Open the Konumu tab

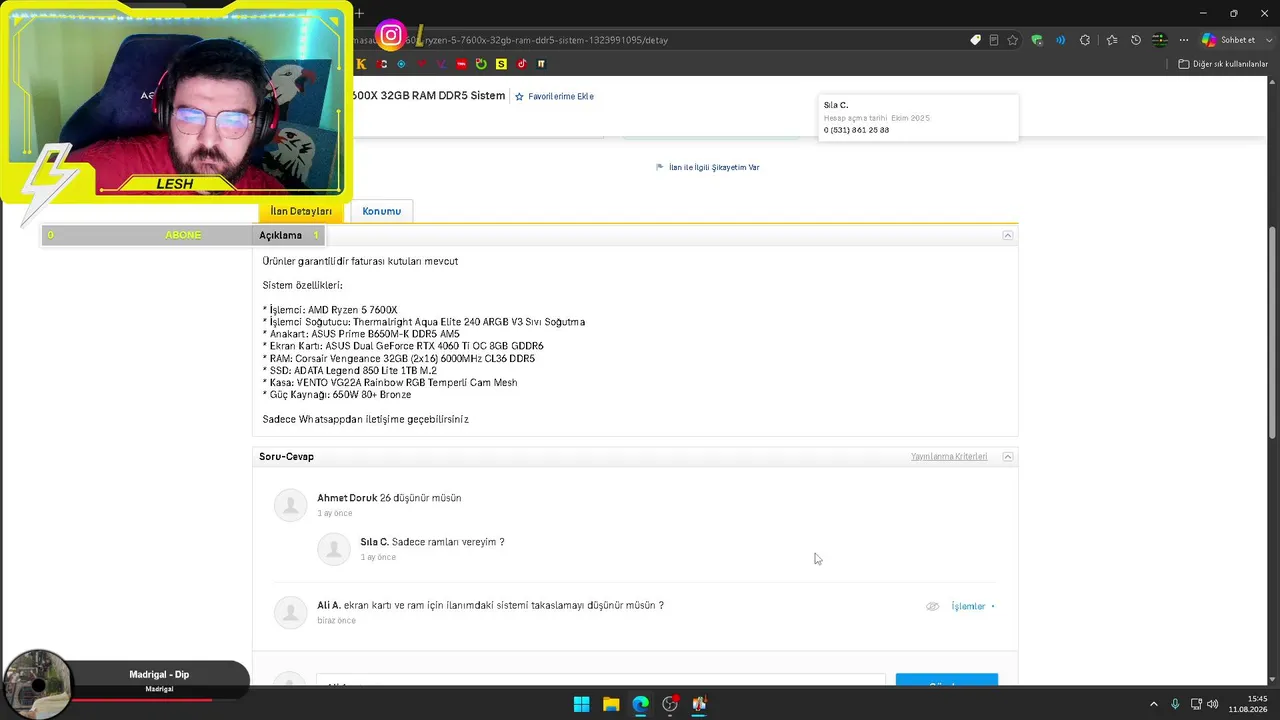381,211
